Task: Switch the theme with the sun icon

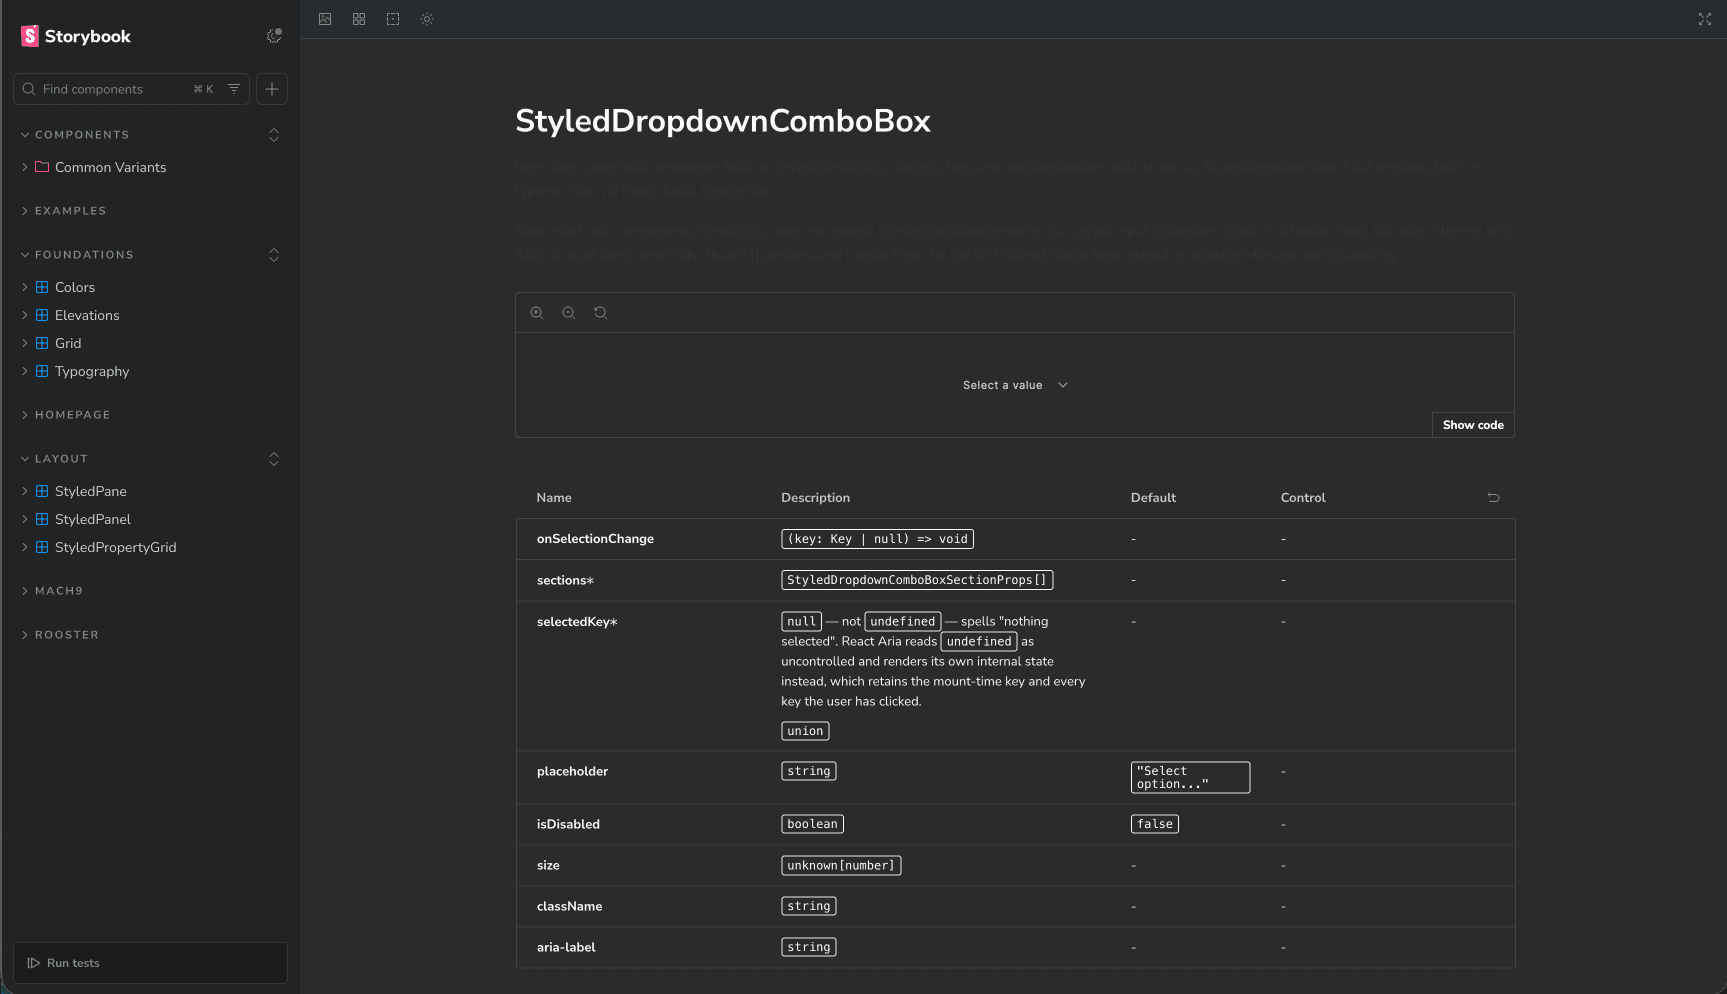Action: point(427,19)
